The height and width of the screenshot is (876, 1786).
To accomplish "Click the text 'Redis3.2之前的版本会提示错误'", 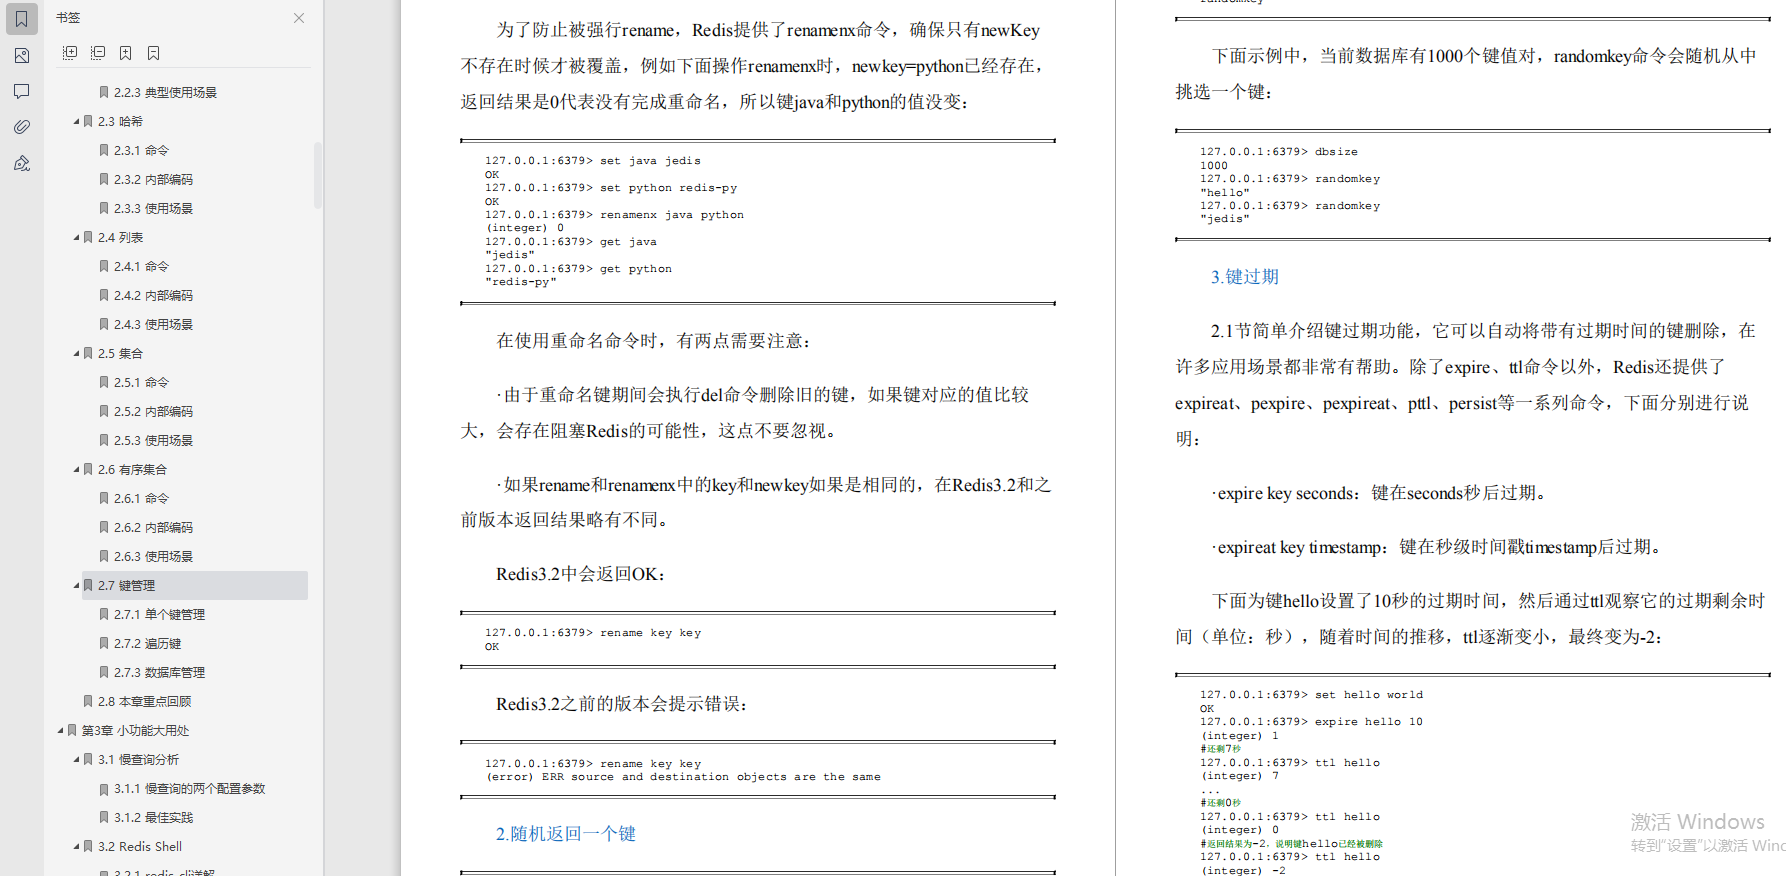I will (x=622, y=704).
